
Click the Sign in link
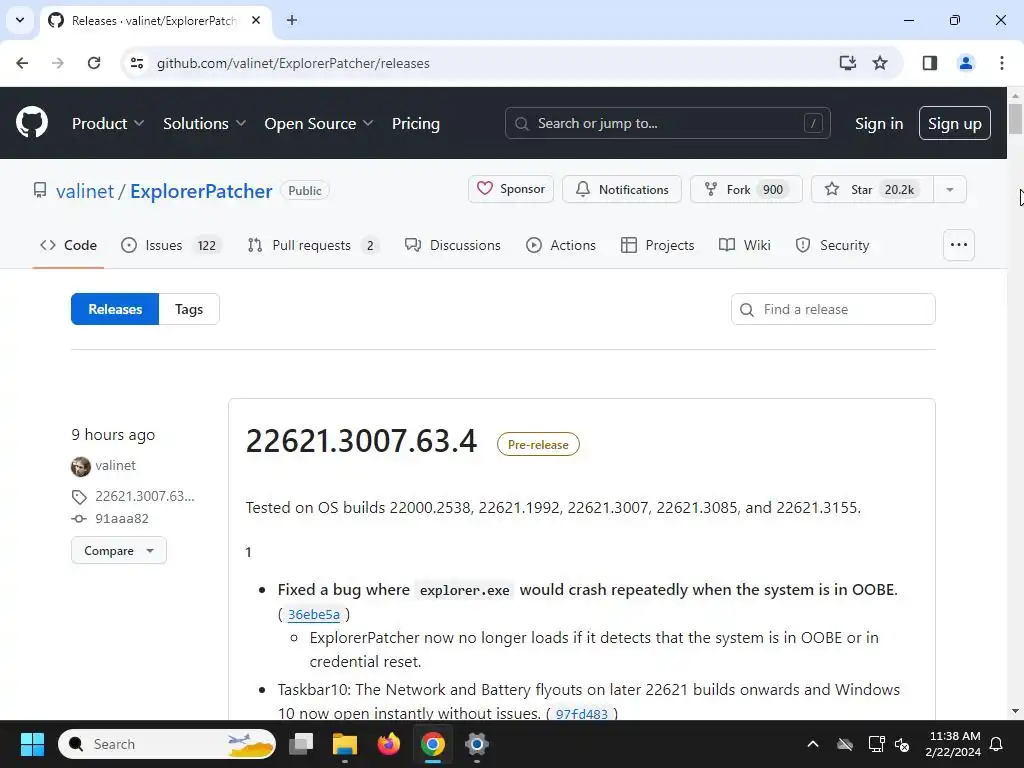[878, 123]
